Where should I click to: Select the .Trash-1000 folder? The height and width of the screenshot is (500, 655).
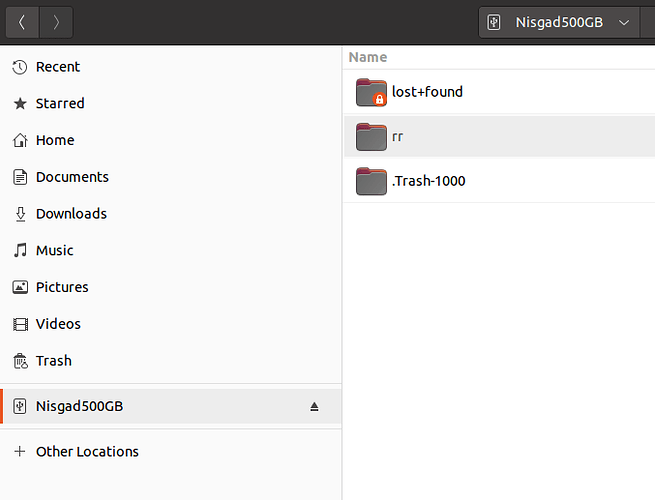[499, 181]
